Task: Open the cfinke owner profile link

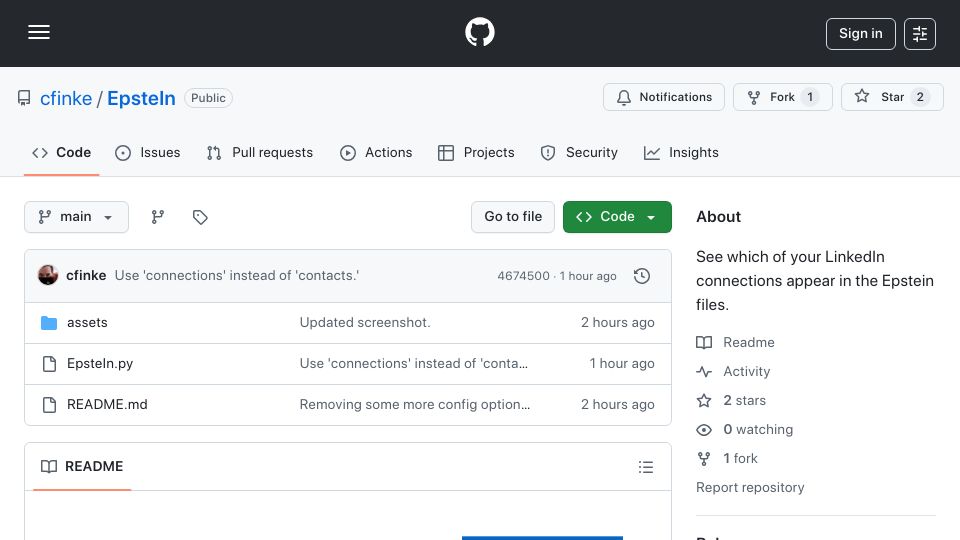Action: click(x=66, y=98)
